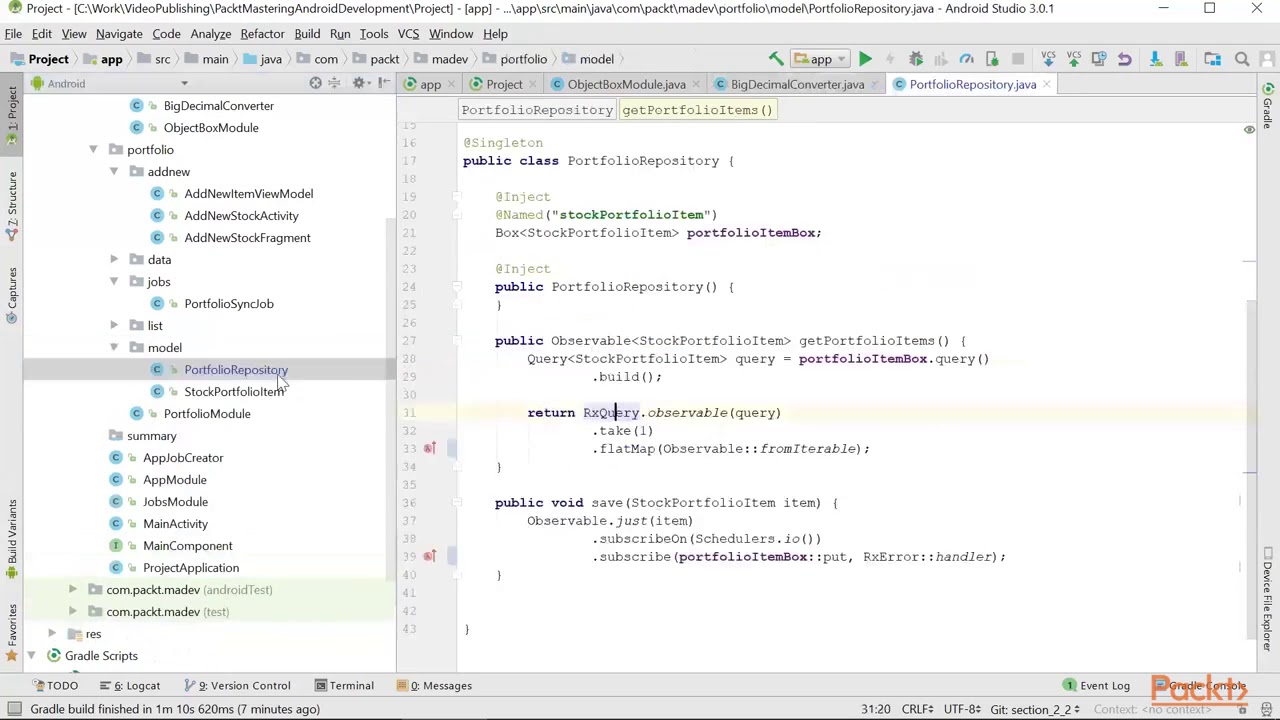Image resolution: width=1280 pixels, height=720 pixels.
Task: Toggle the Logcat tool window
Action: 129,685
